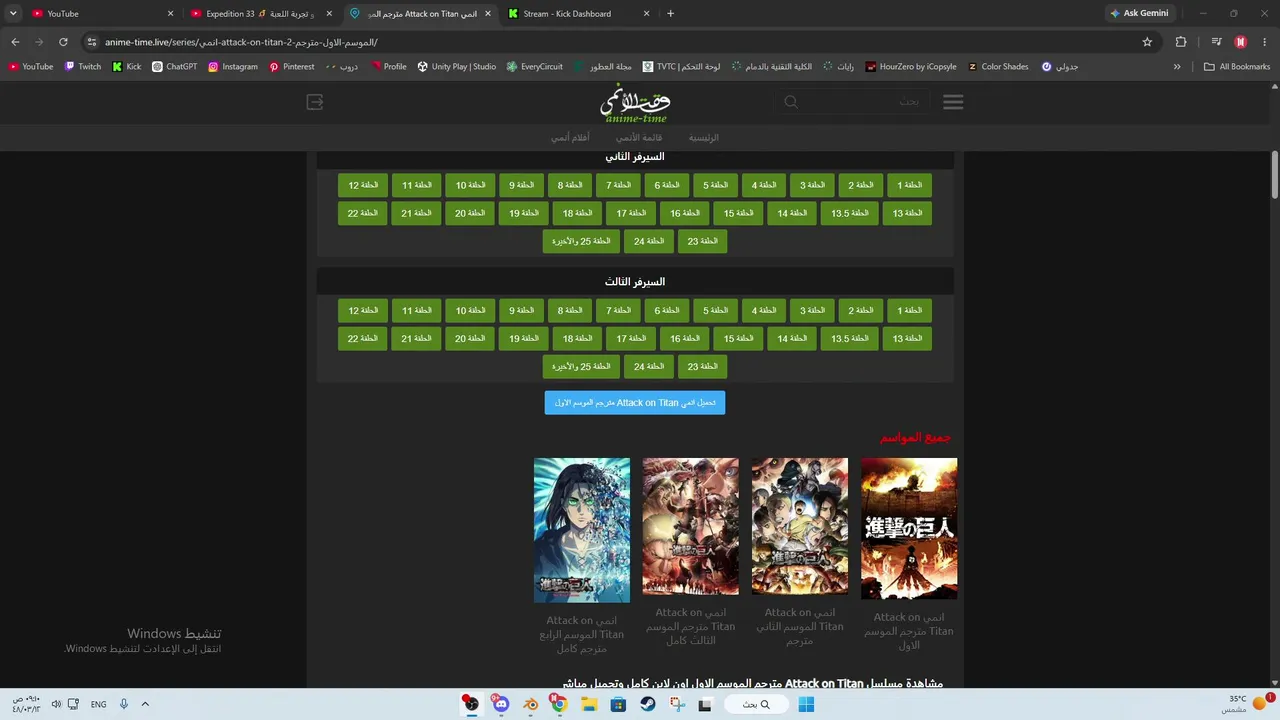The width and height of the screenshot is (1280, 720).
Task: Open the first season poster thumbnail with flames
Action: pos(909,529)
